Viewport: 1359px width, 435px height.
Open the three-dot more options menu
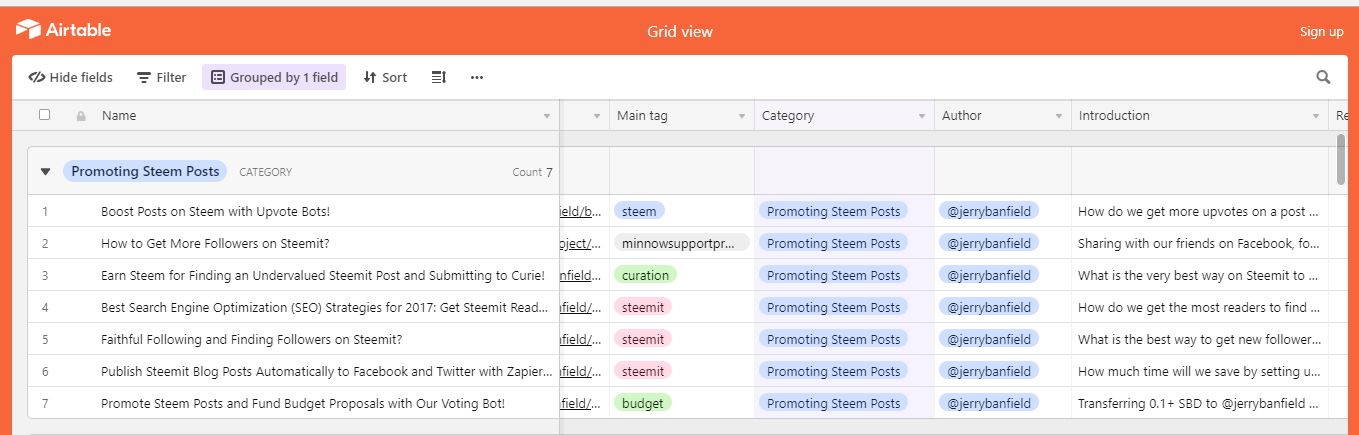point(477,77)
